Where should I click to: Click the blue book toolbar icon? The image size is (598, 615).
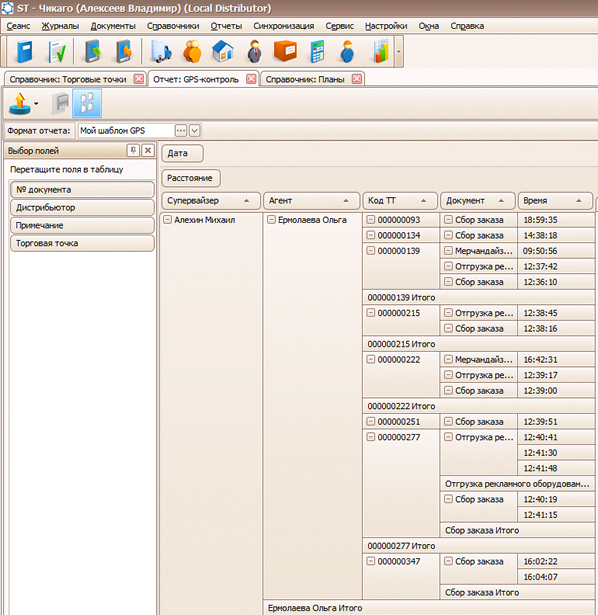coord(24,51)
